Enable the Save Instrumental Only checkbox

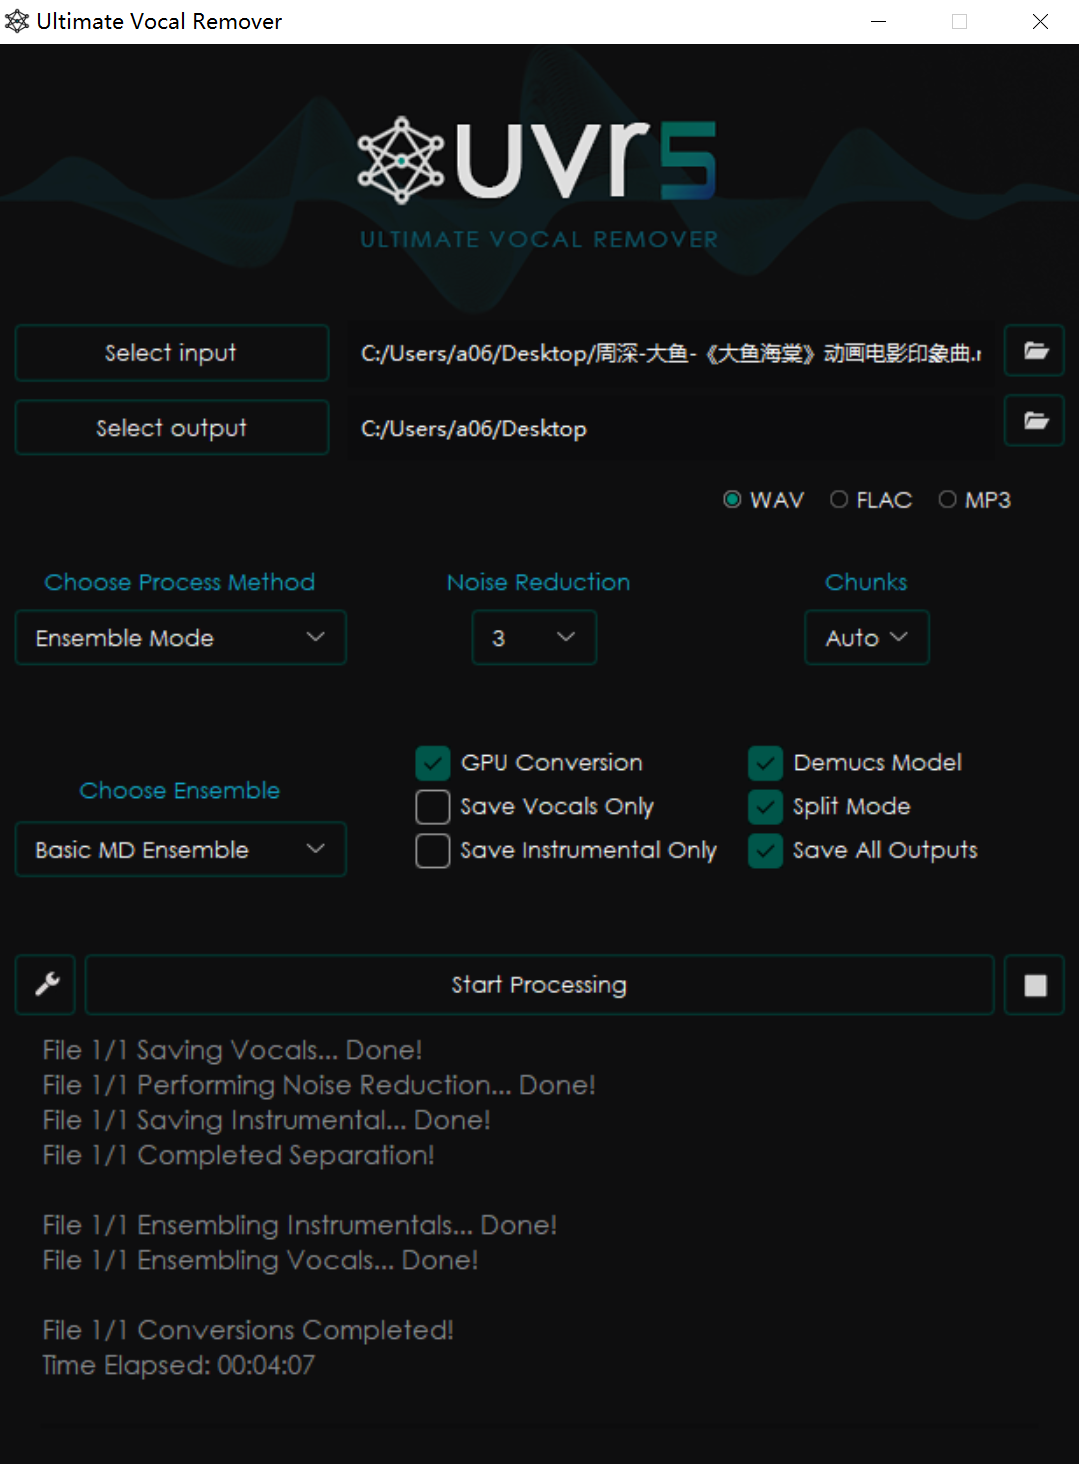pos(433,851)
